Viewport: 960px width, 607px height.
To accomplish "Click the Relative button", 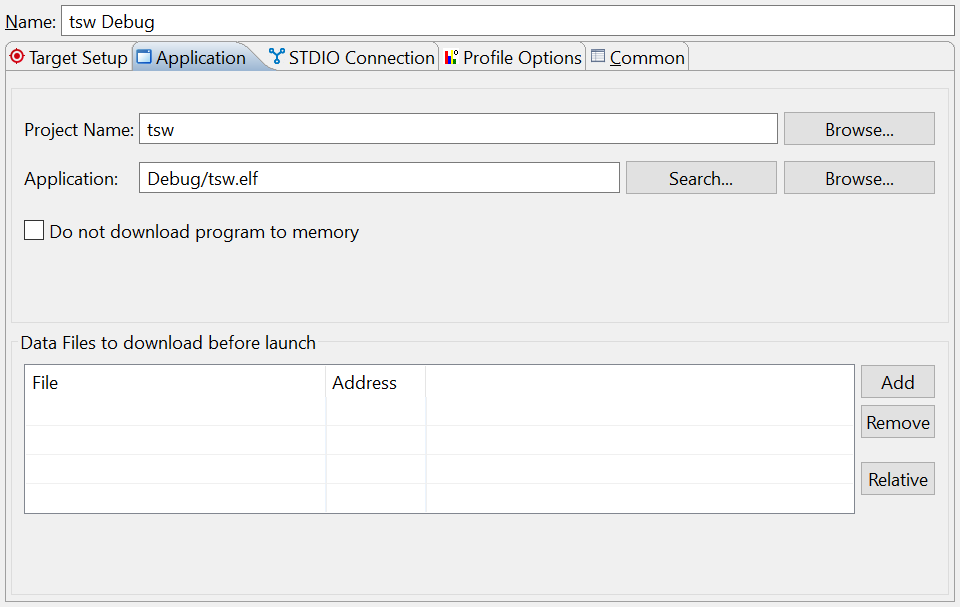I will tap(897, 479).
